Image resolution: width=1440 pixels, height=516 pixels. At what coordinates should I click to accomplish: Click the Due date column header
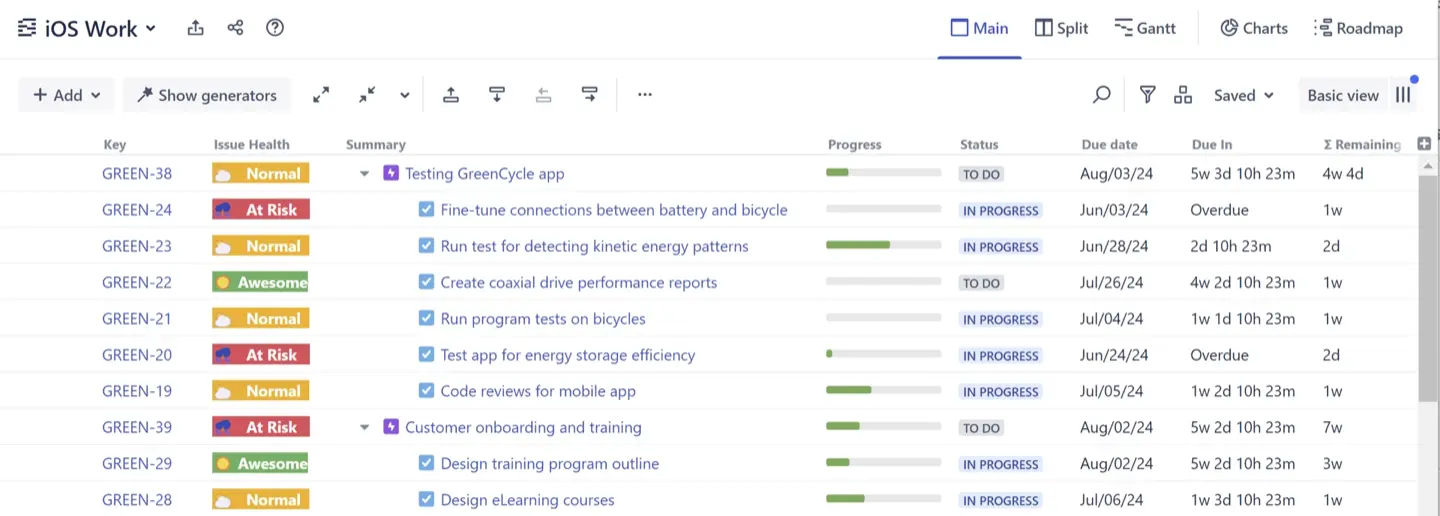point(1110,144)
